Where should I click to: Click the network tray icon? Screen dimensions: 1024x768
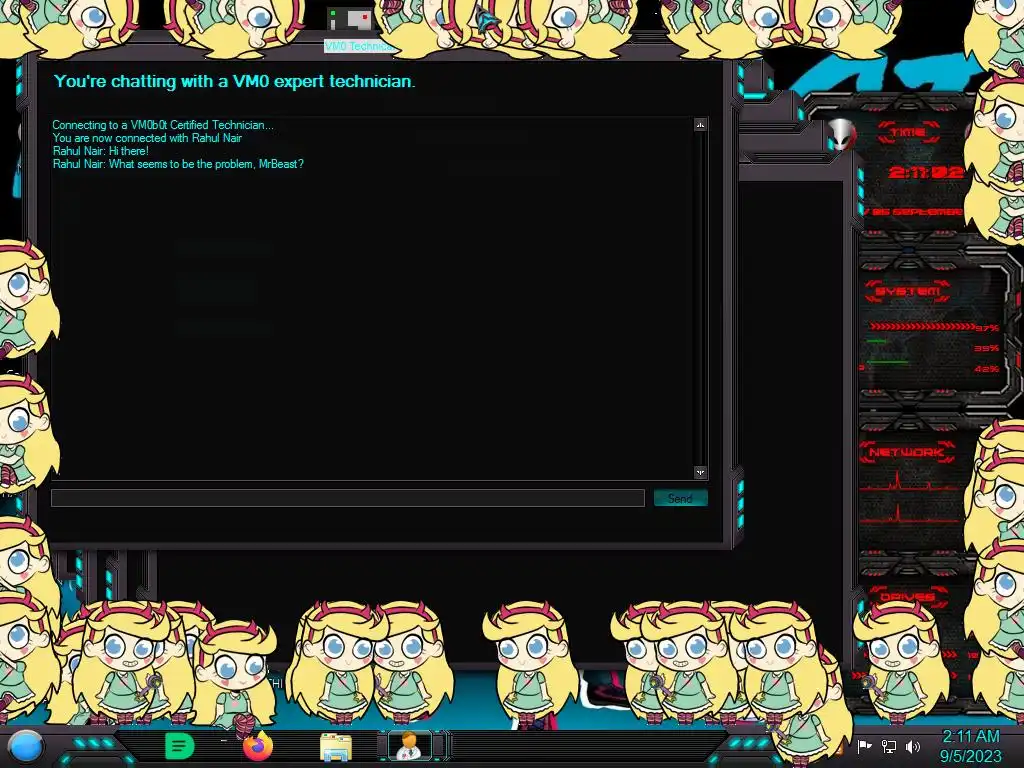(x=888, y=746)
